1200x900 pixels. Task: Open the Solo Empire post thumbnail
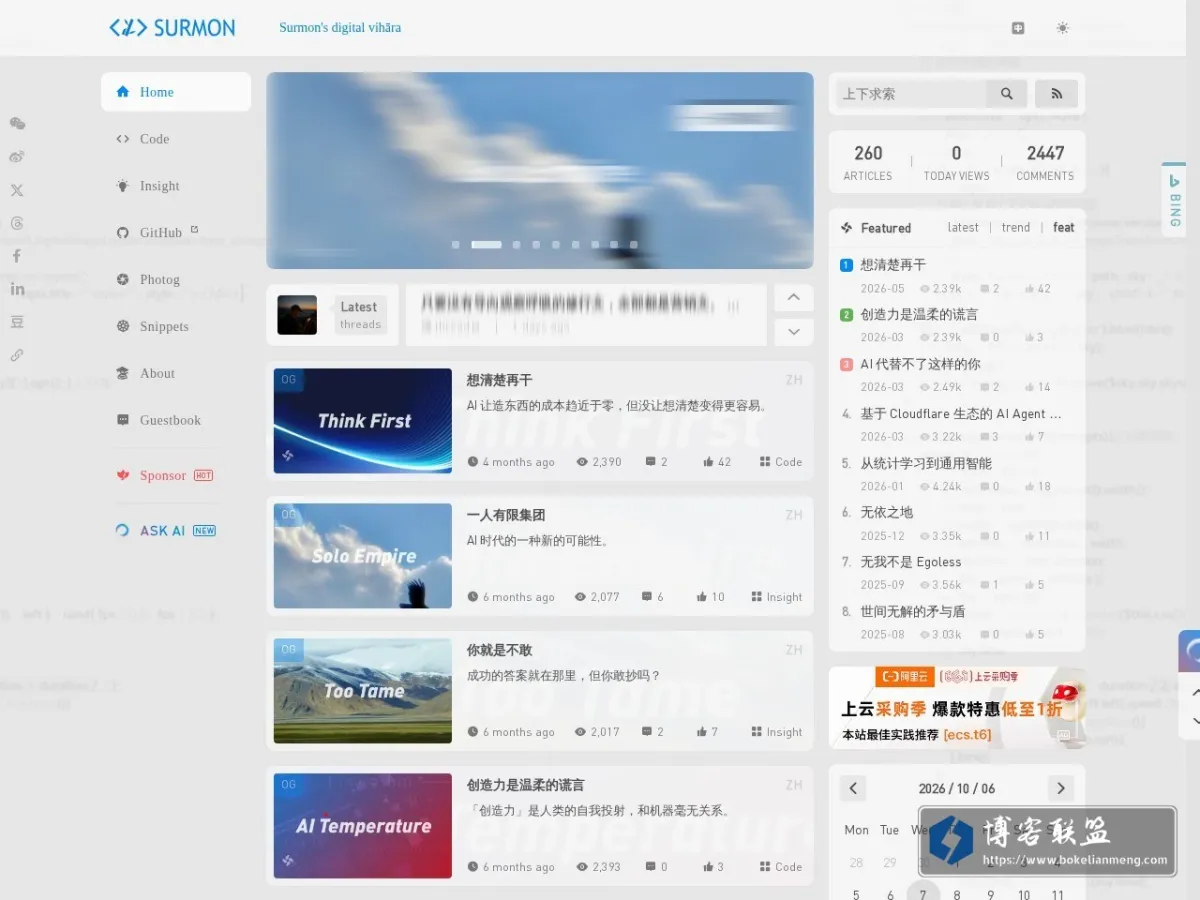point(363,556)
